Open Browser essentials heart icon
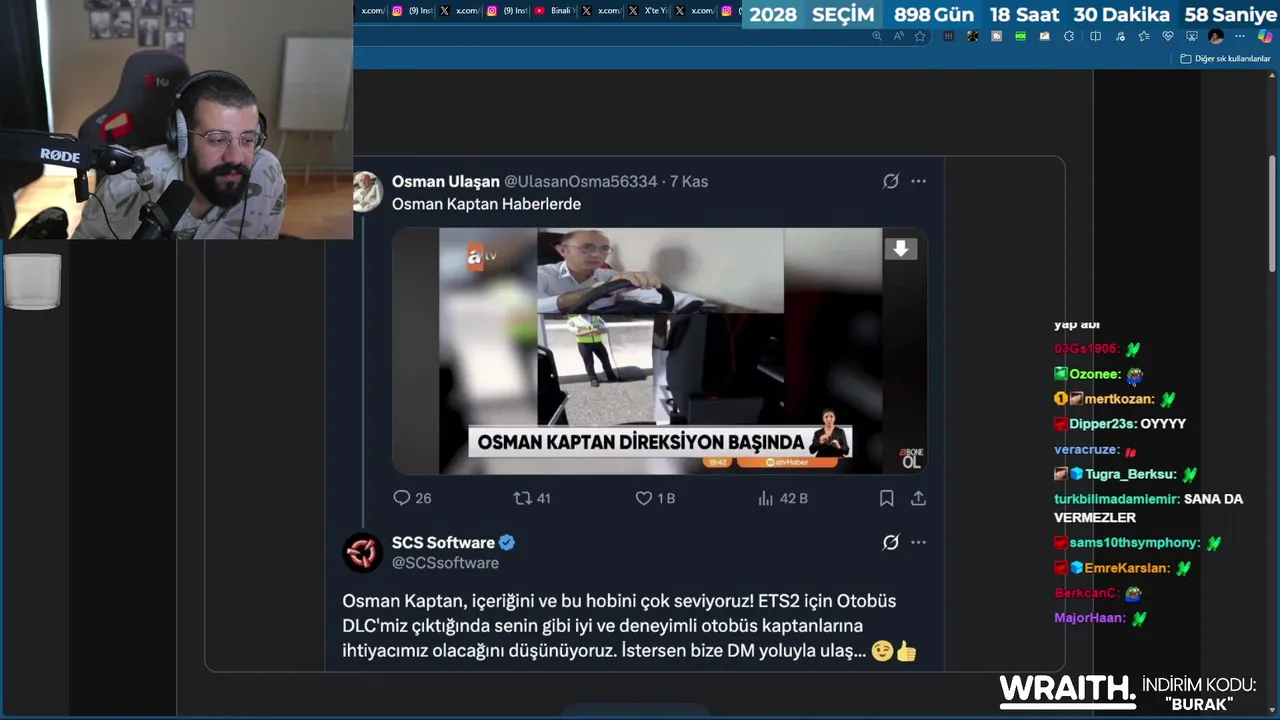The width and height of the screenshot is (1280, 720). 1168,36
